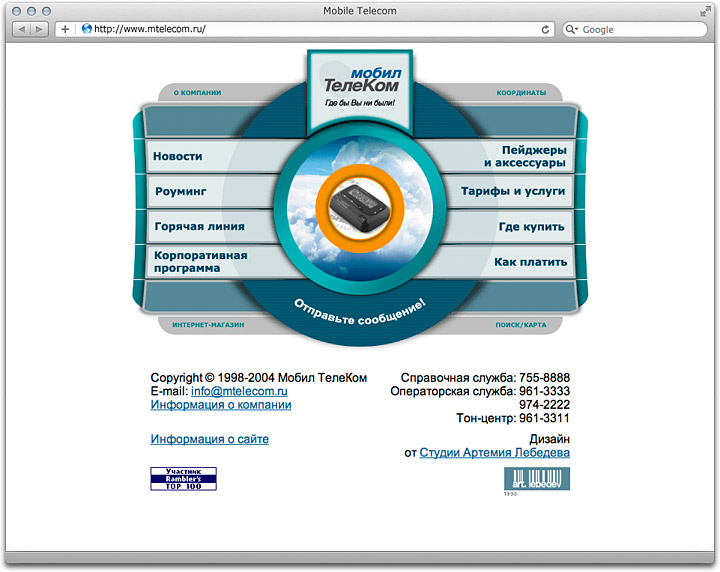Click the URL address bar field

pyautogui.click(x=310, y=30)
